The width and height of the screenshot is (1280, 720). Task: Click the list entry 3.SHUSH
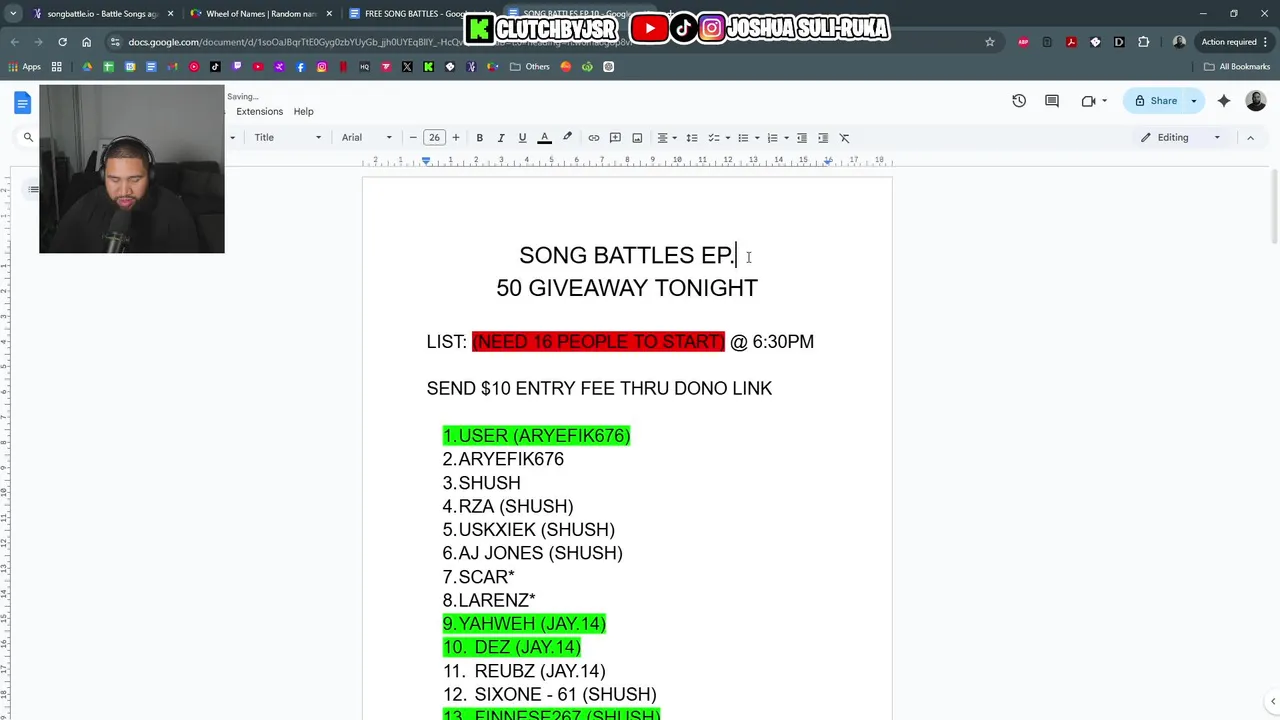[482, 483]
